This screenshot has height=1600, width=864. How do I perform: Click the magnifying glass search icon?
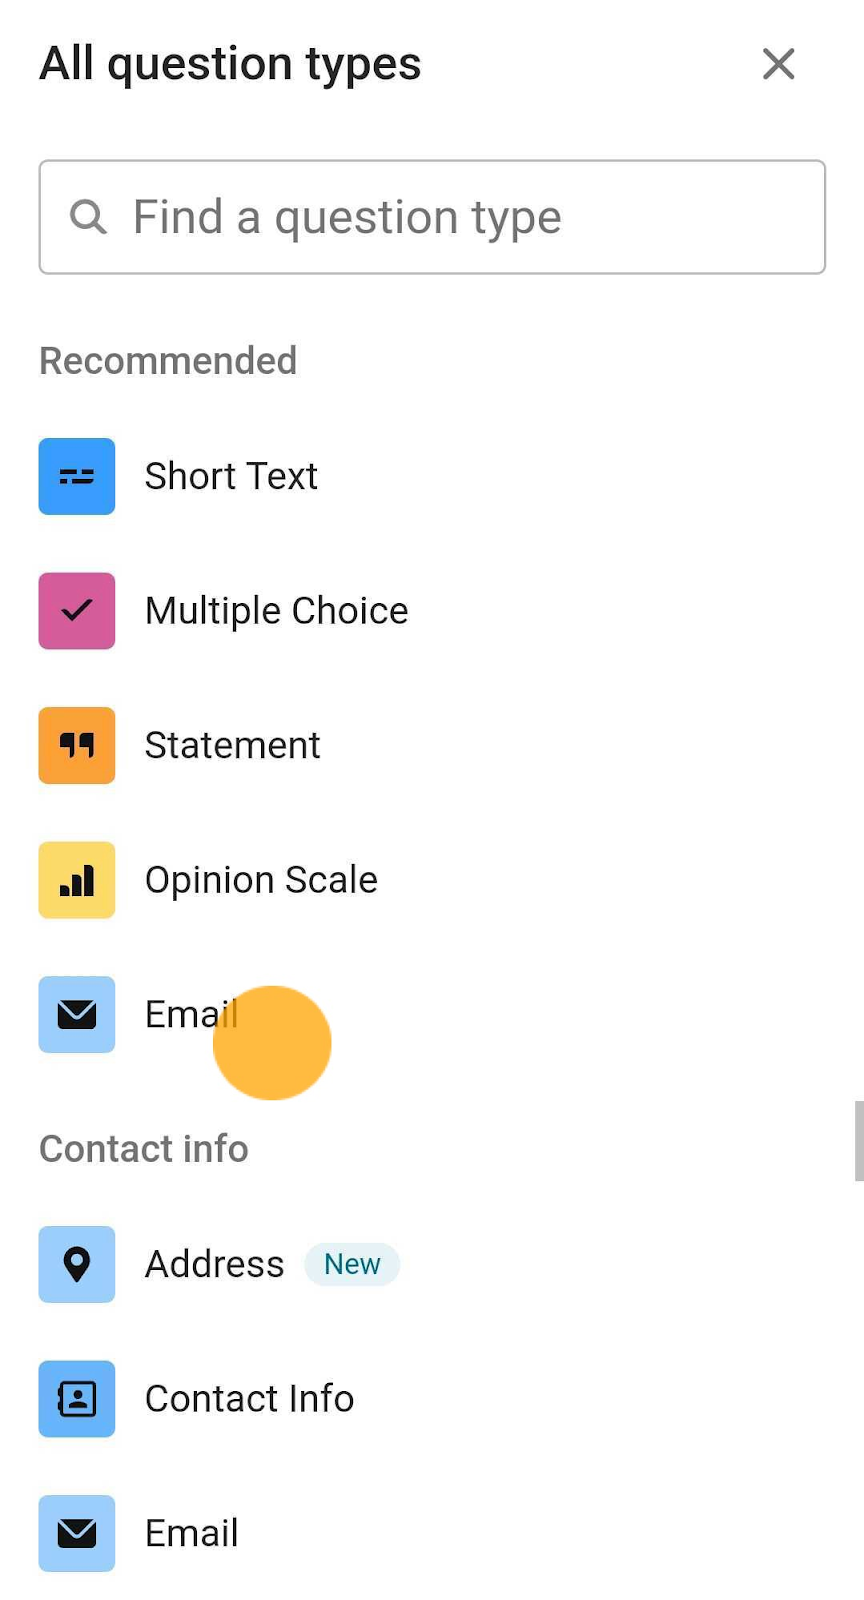pyautogui.click(x=88, y=216)
